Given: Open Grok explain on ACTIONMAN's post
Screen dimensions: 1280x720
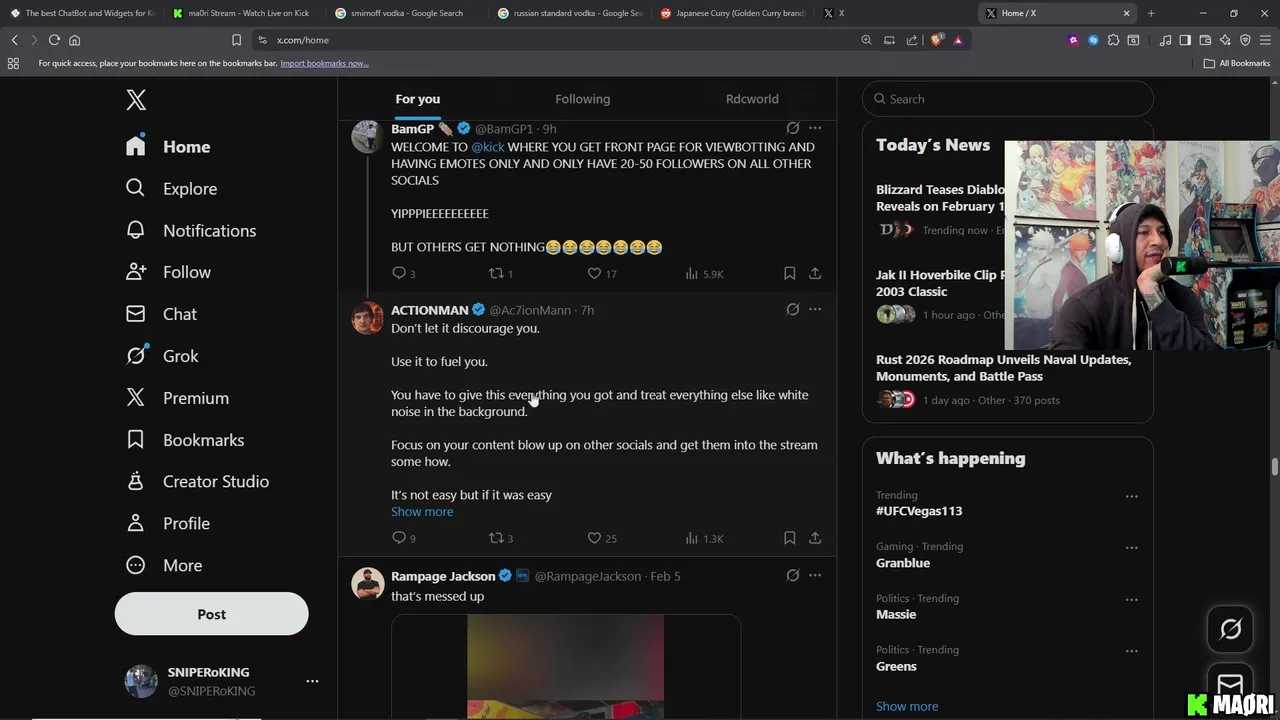Looking at the screenshot, I should pos(792,309).
